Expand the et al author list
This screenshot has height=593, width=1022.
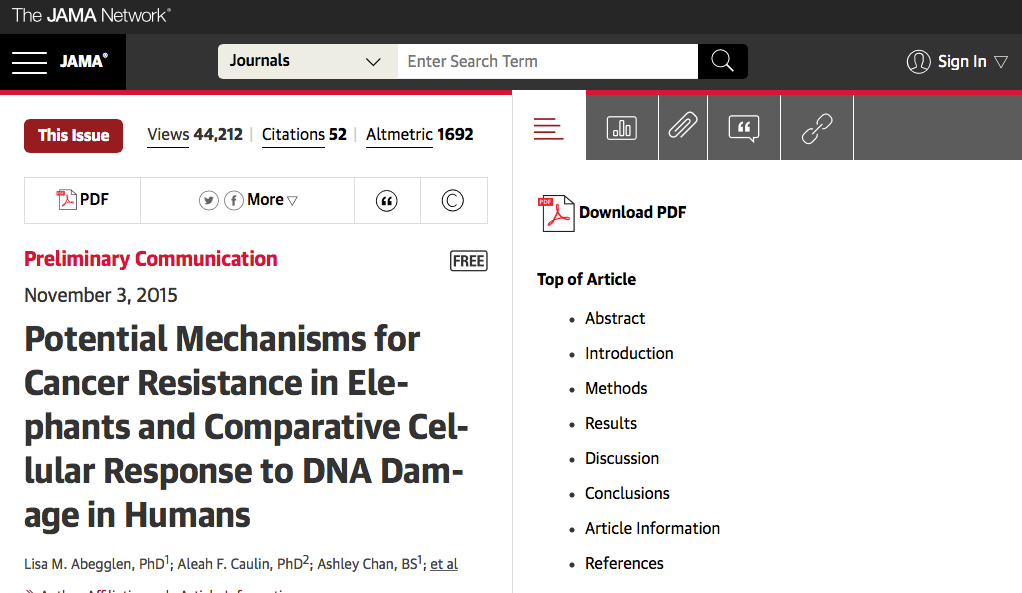pos(444,564)
